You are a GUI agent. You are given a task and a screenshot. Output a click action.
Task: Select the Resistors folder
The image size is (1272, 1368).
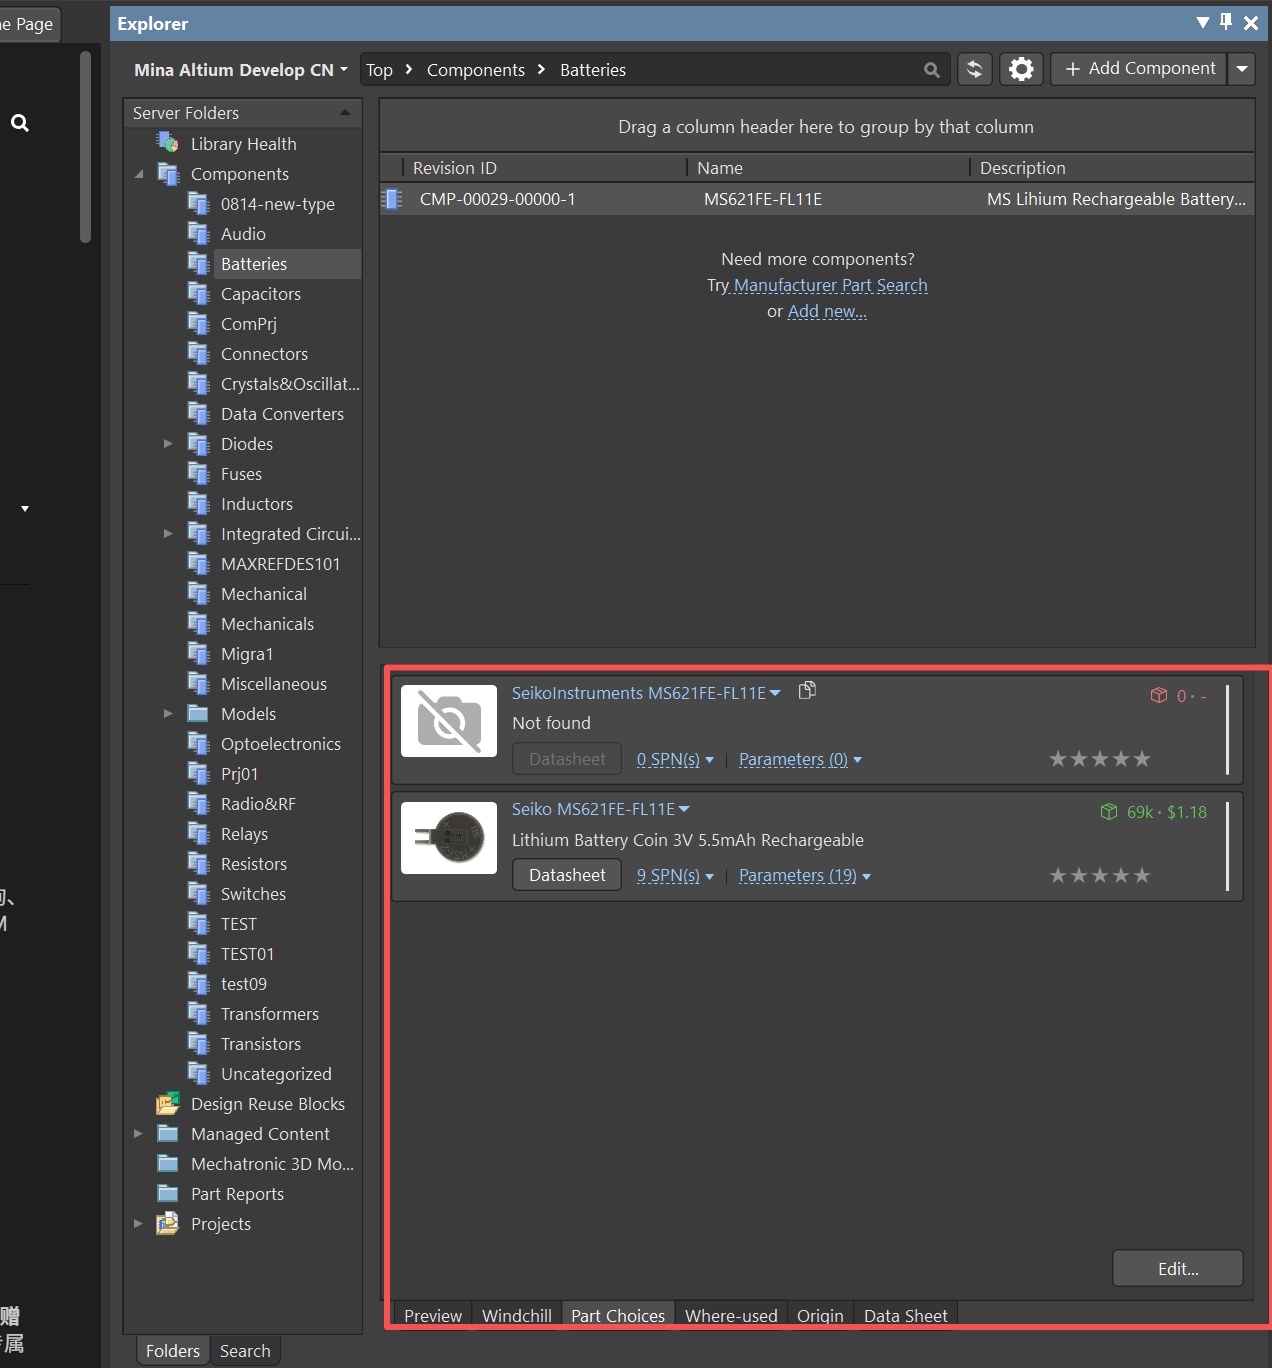pos(254,864)
